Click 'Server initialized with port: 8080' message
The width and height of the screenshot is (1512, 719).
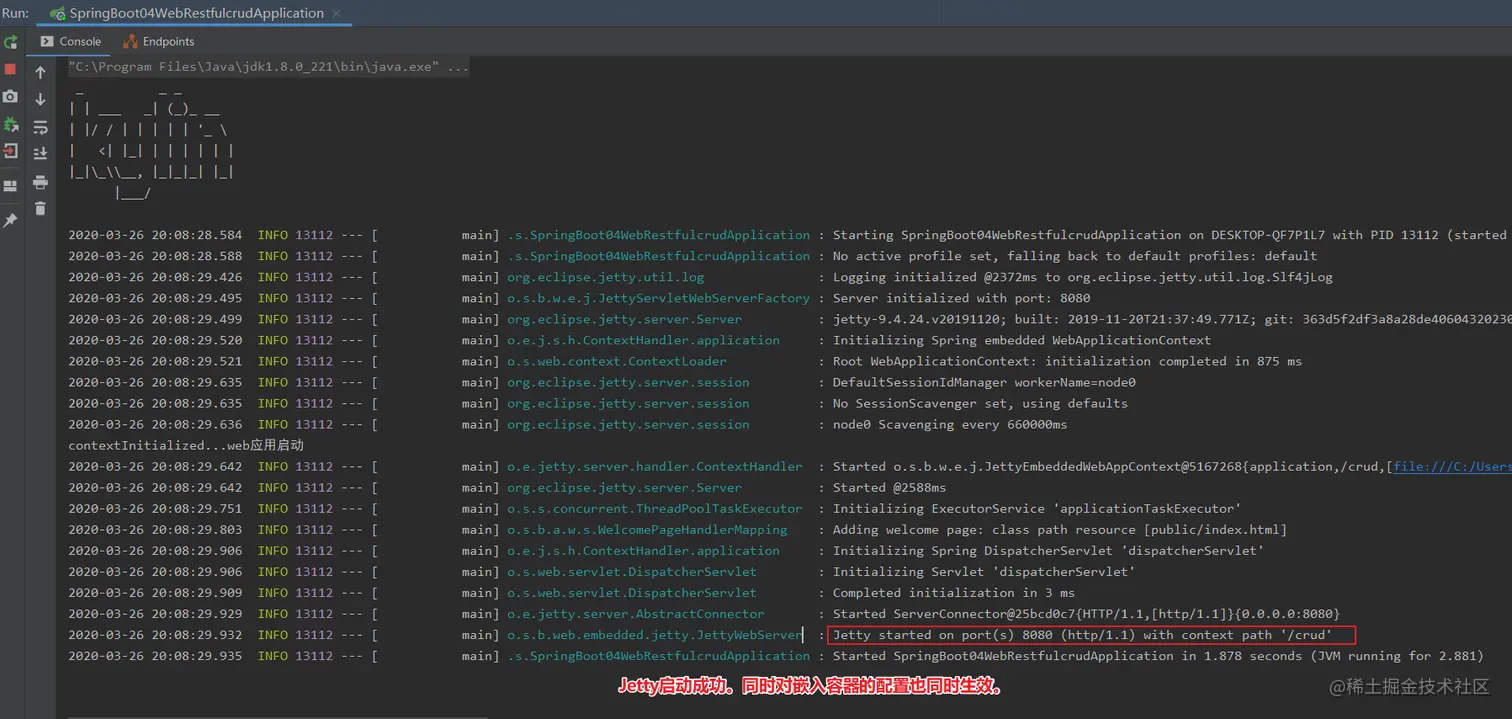coord(962,298)
